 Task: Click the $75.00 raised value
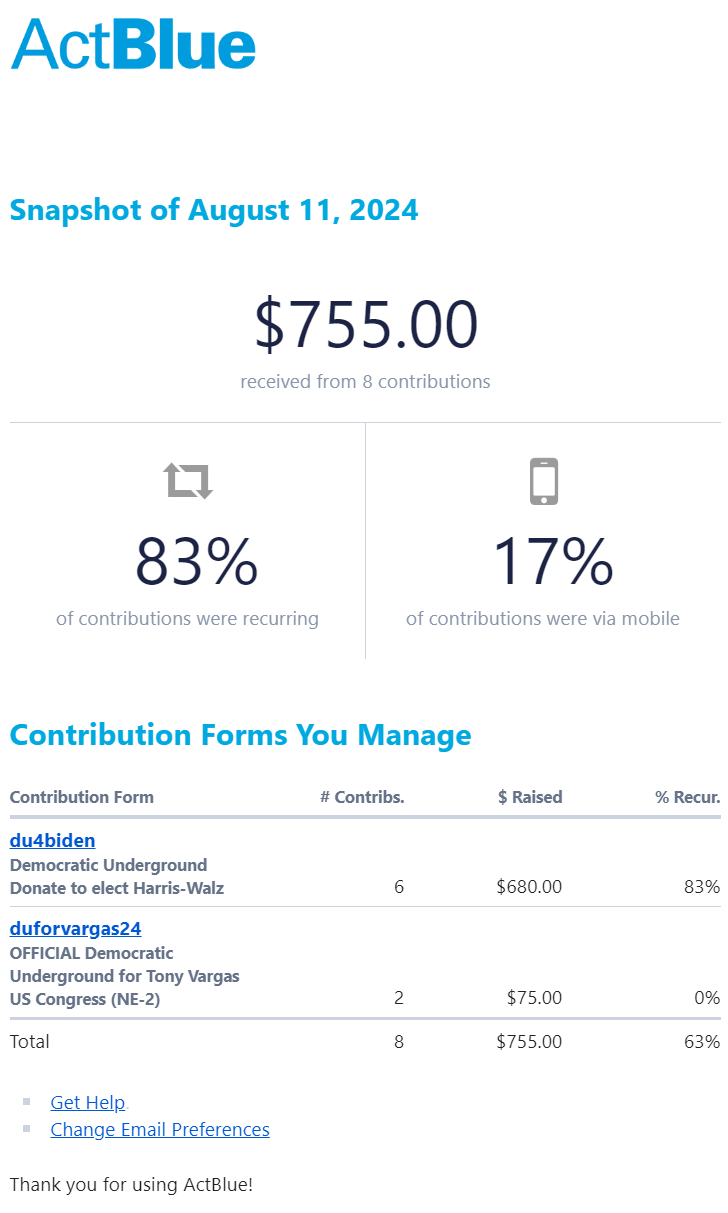[534, 997]
